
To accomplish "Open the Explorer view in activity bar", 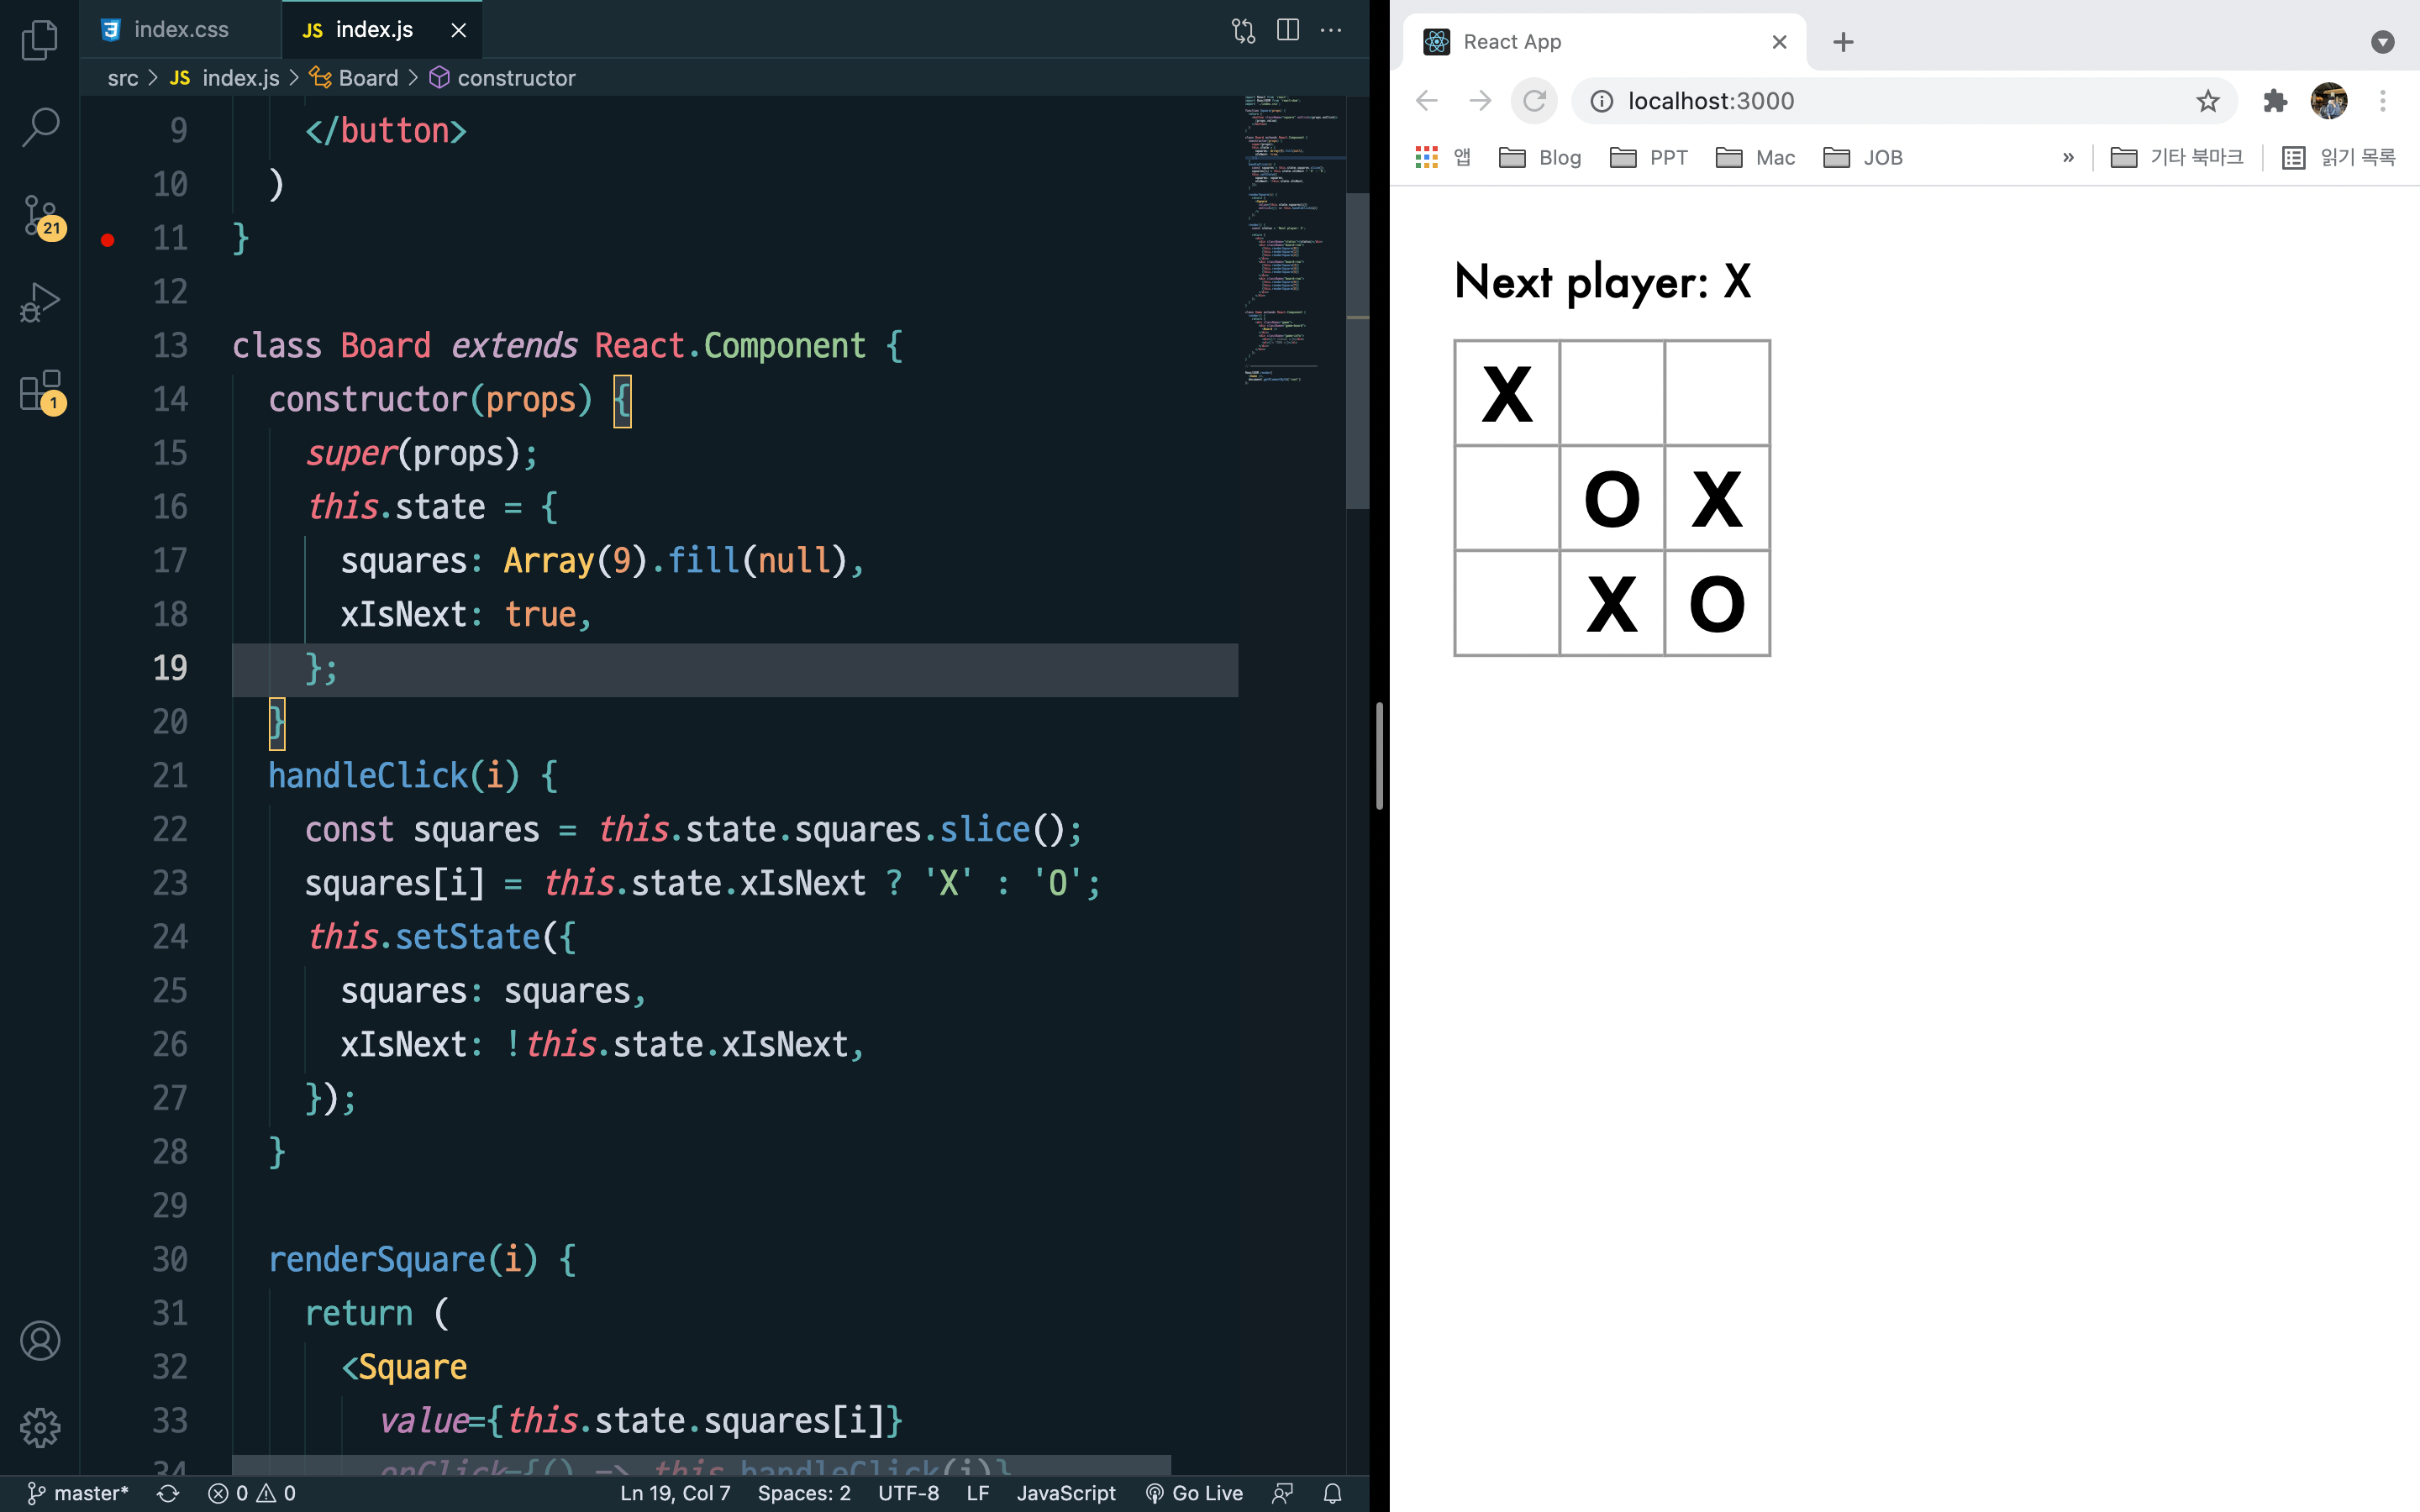I will [40, 40].
